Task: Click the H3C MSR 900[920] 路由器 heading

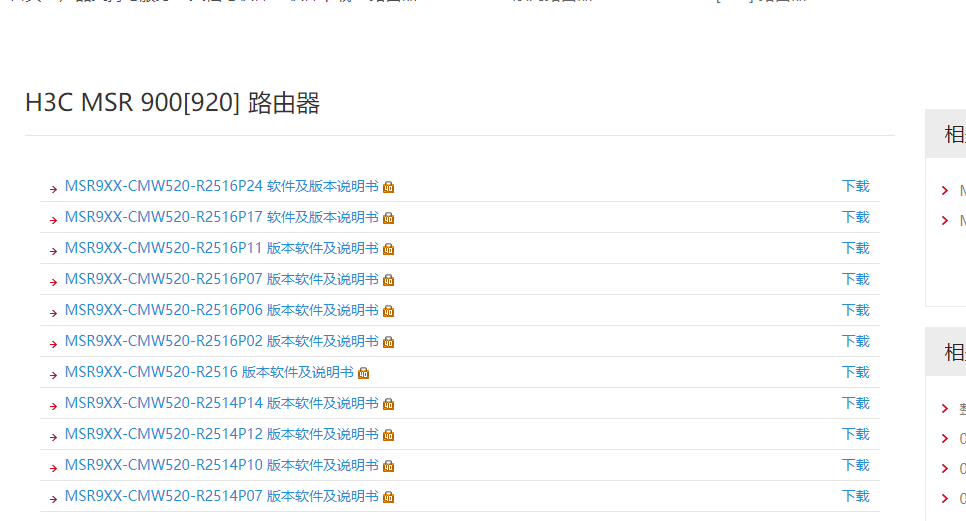Action: pos(172,103)
